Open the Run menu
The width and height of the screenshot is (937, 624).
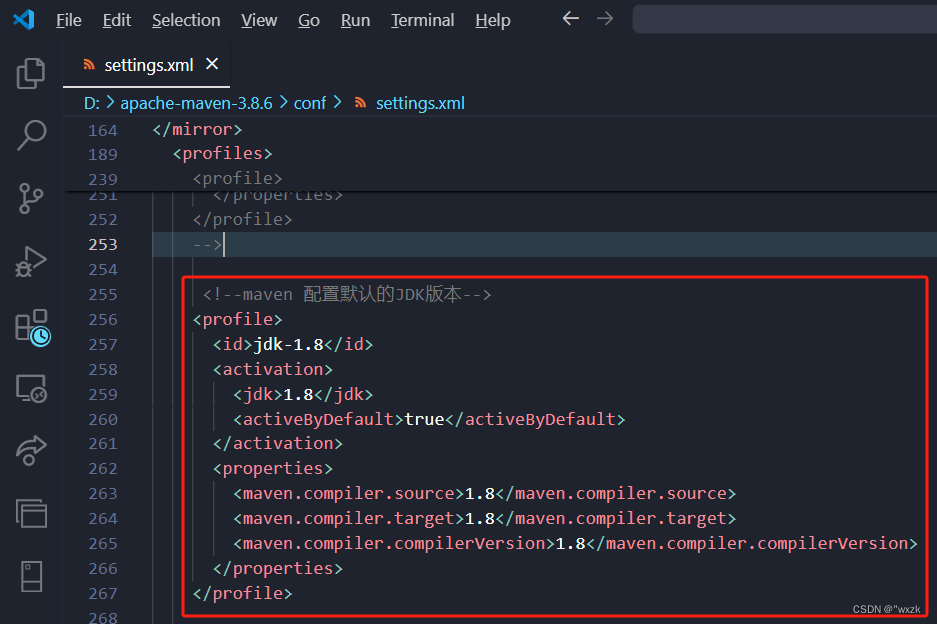click(356, 20)
